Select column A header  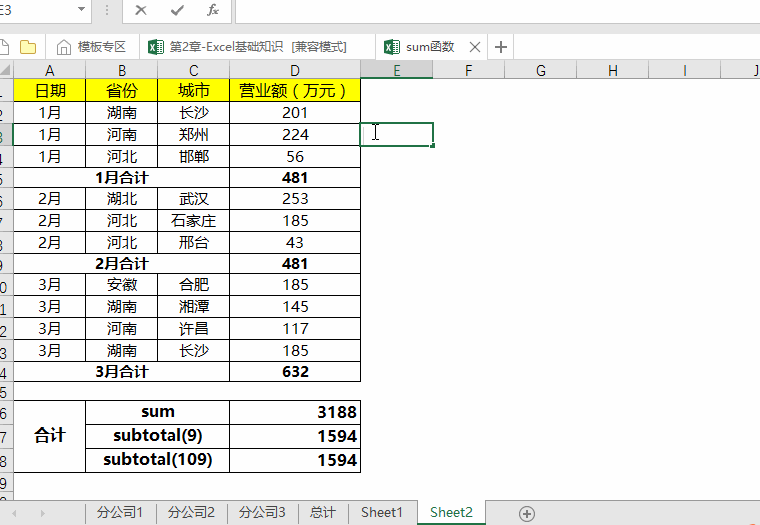[49, 71]
